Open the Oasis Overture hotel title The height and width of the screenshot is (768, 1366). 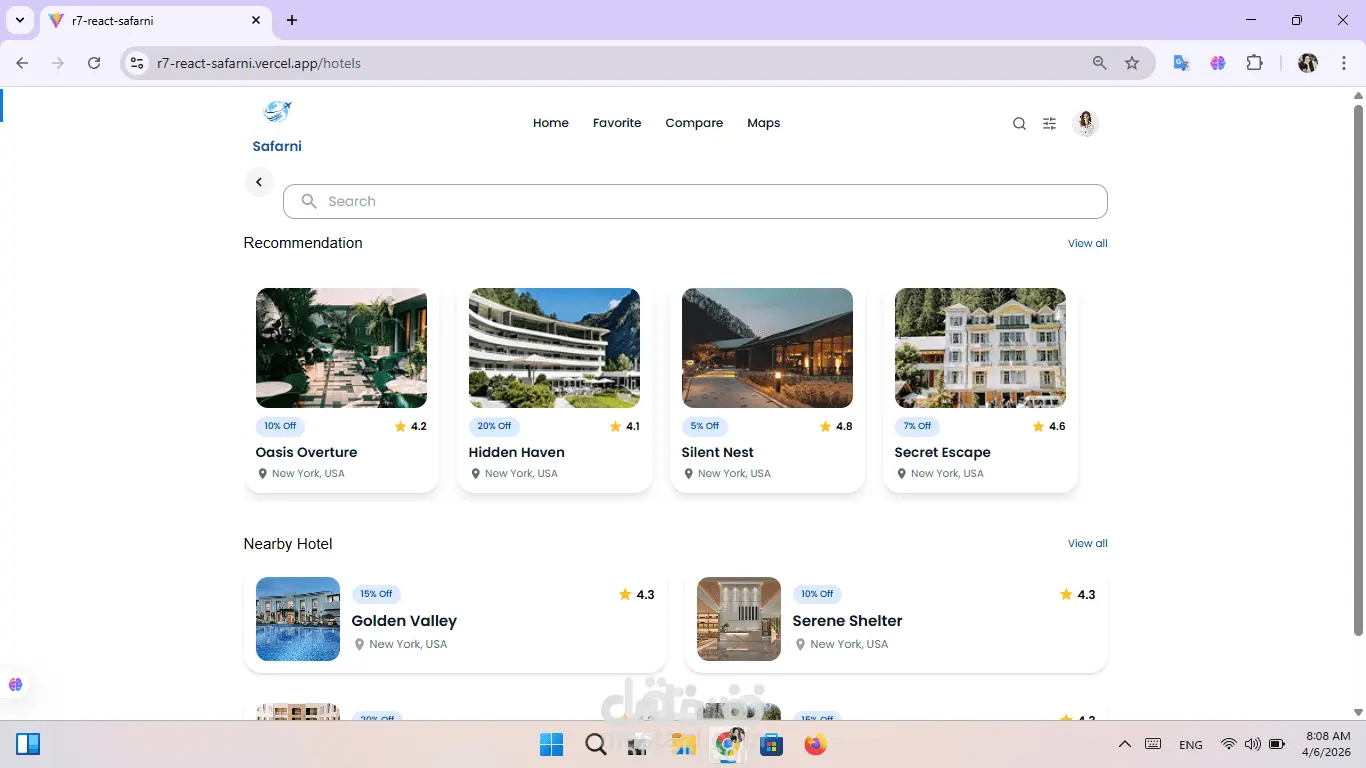pos(306,452)
